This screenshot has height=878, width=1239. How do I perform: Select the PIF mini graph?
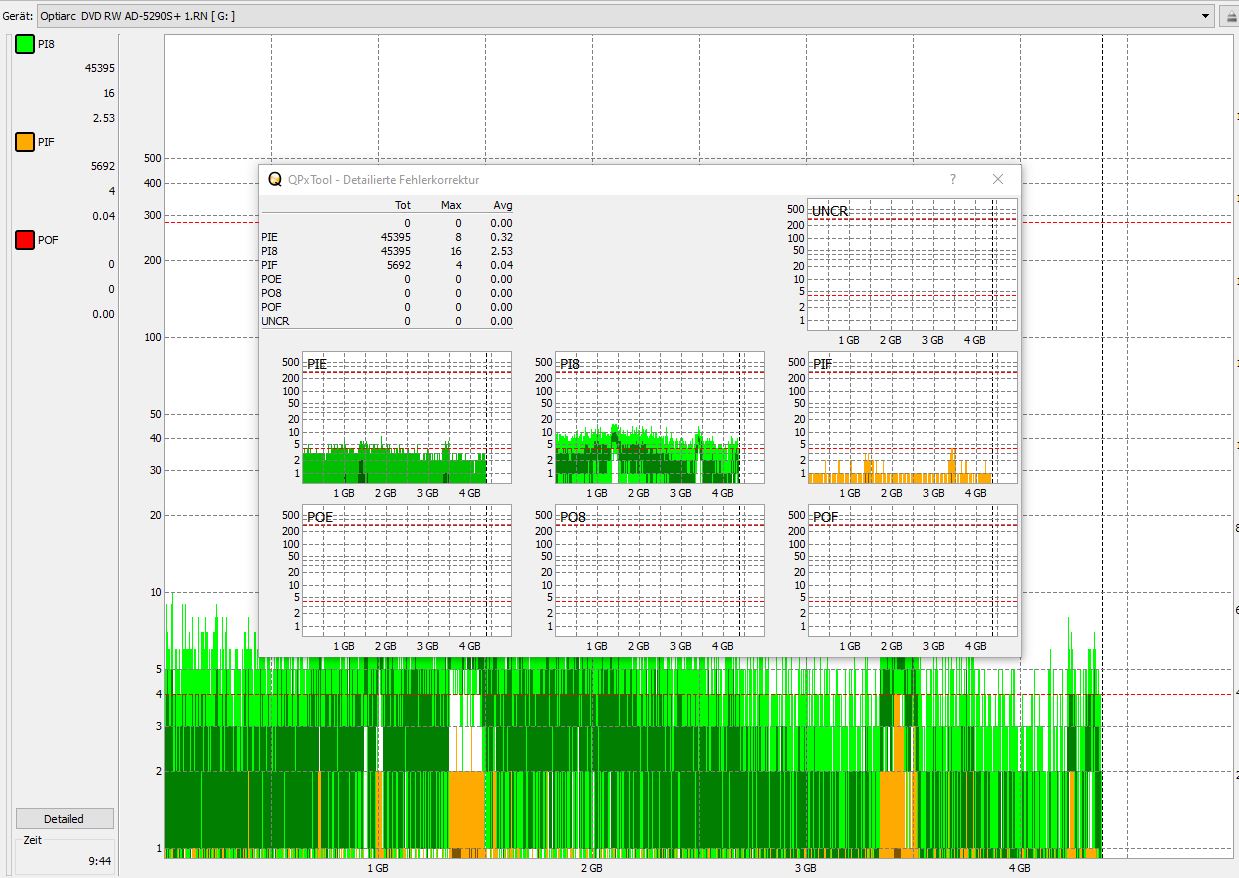(900, 418)
